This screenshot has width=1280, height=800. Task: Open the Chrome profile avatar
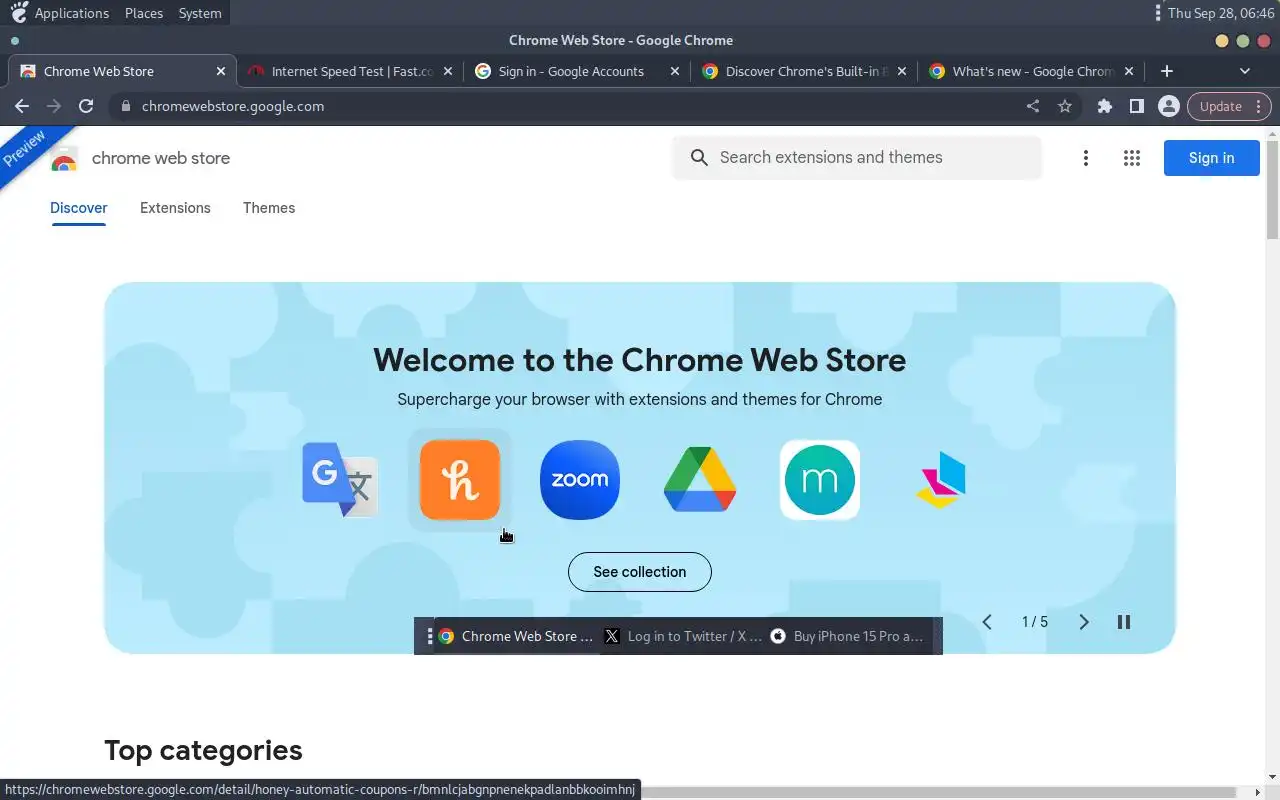pos(1168,106)
